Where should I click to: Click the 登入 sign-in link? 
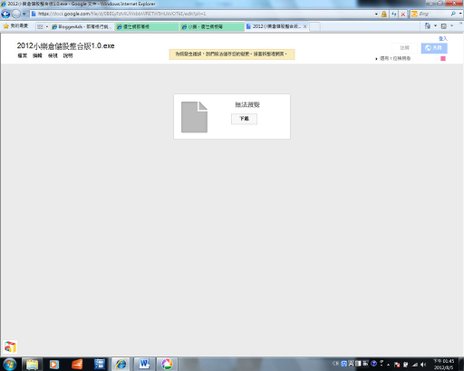click(443, 39)
